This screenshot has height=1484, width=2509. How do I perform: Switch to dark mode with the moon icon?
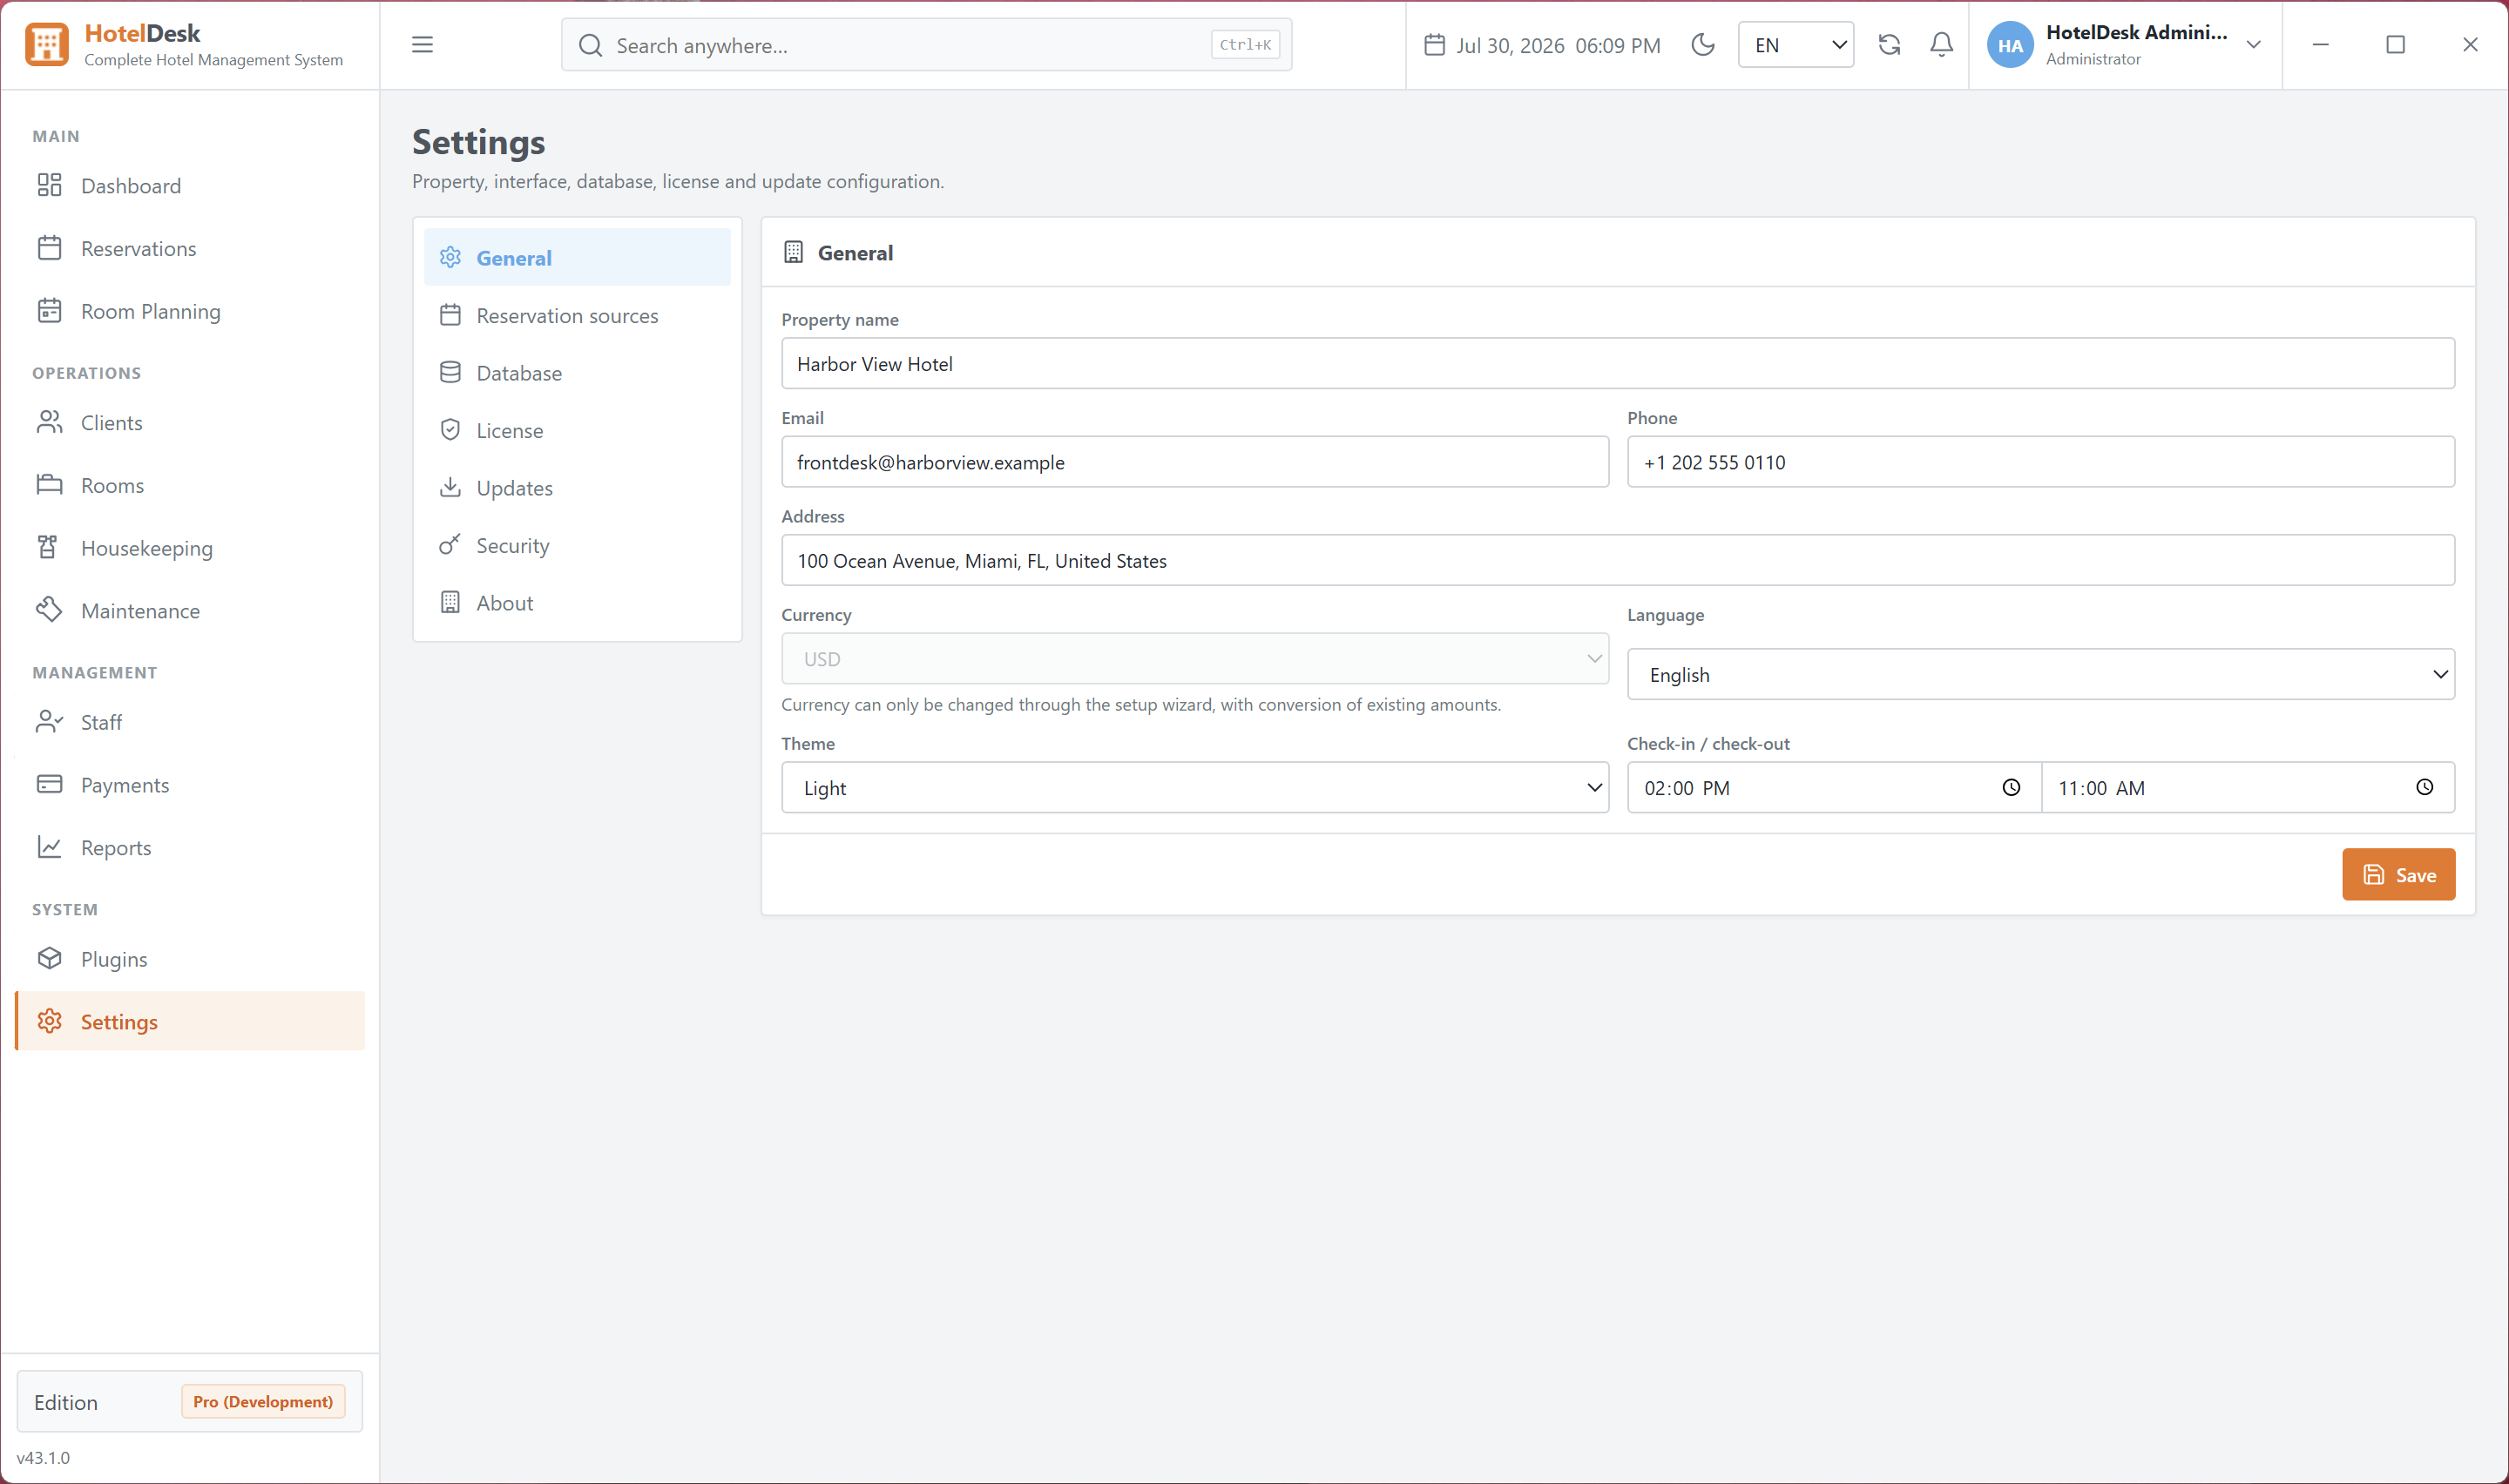tap(1702, 45)
